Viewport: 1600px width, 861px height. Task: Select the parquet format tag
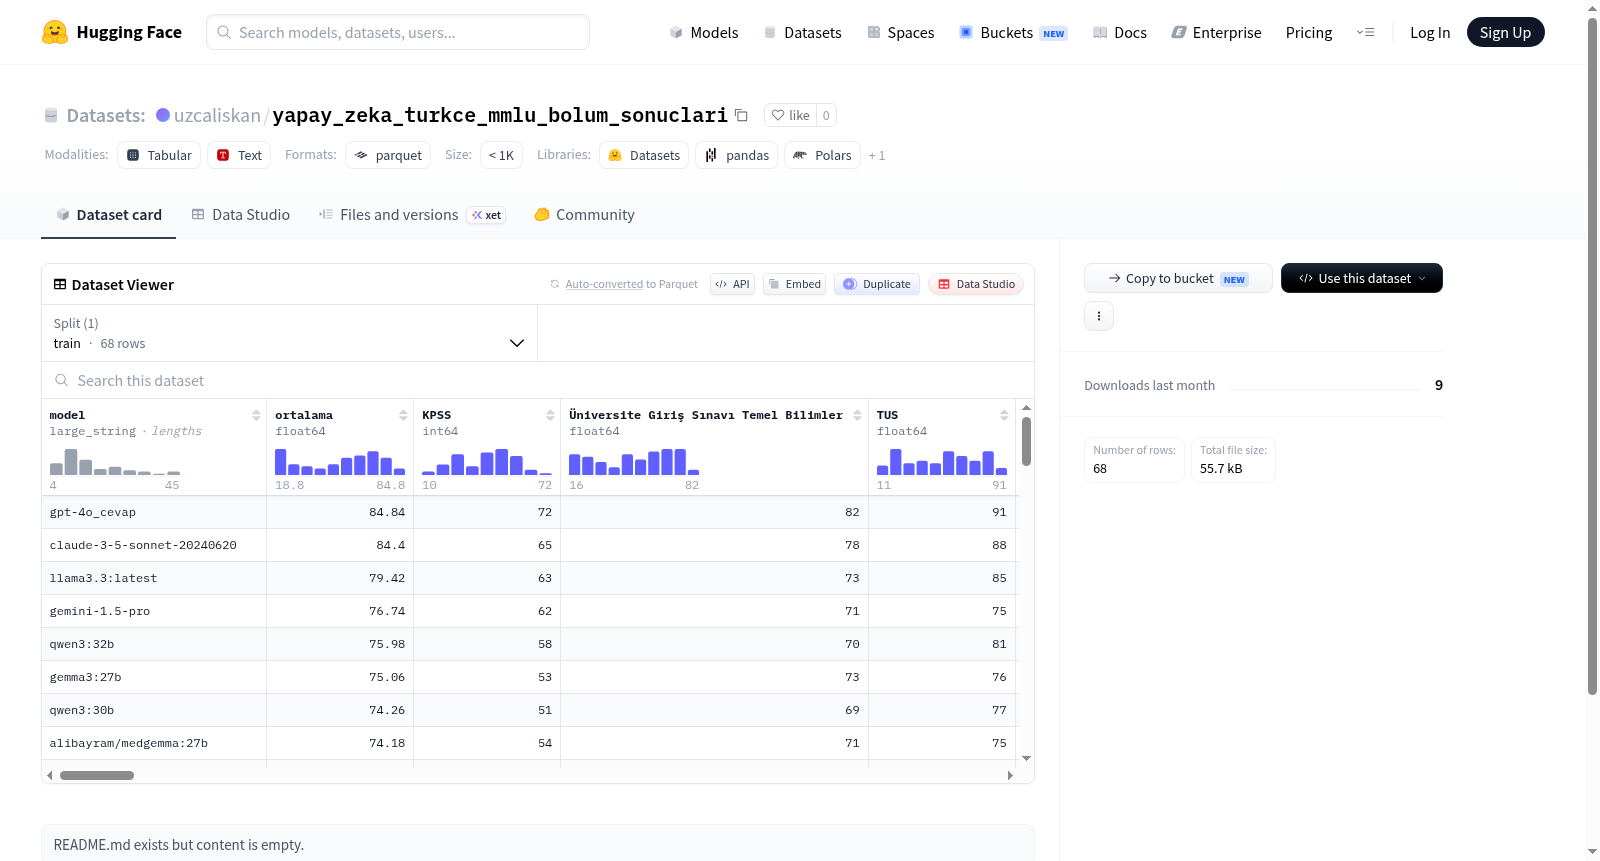pos(388,155)
